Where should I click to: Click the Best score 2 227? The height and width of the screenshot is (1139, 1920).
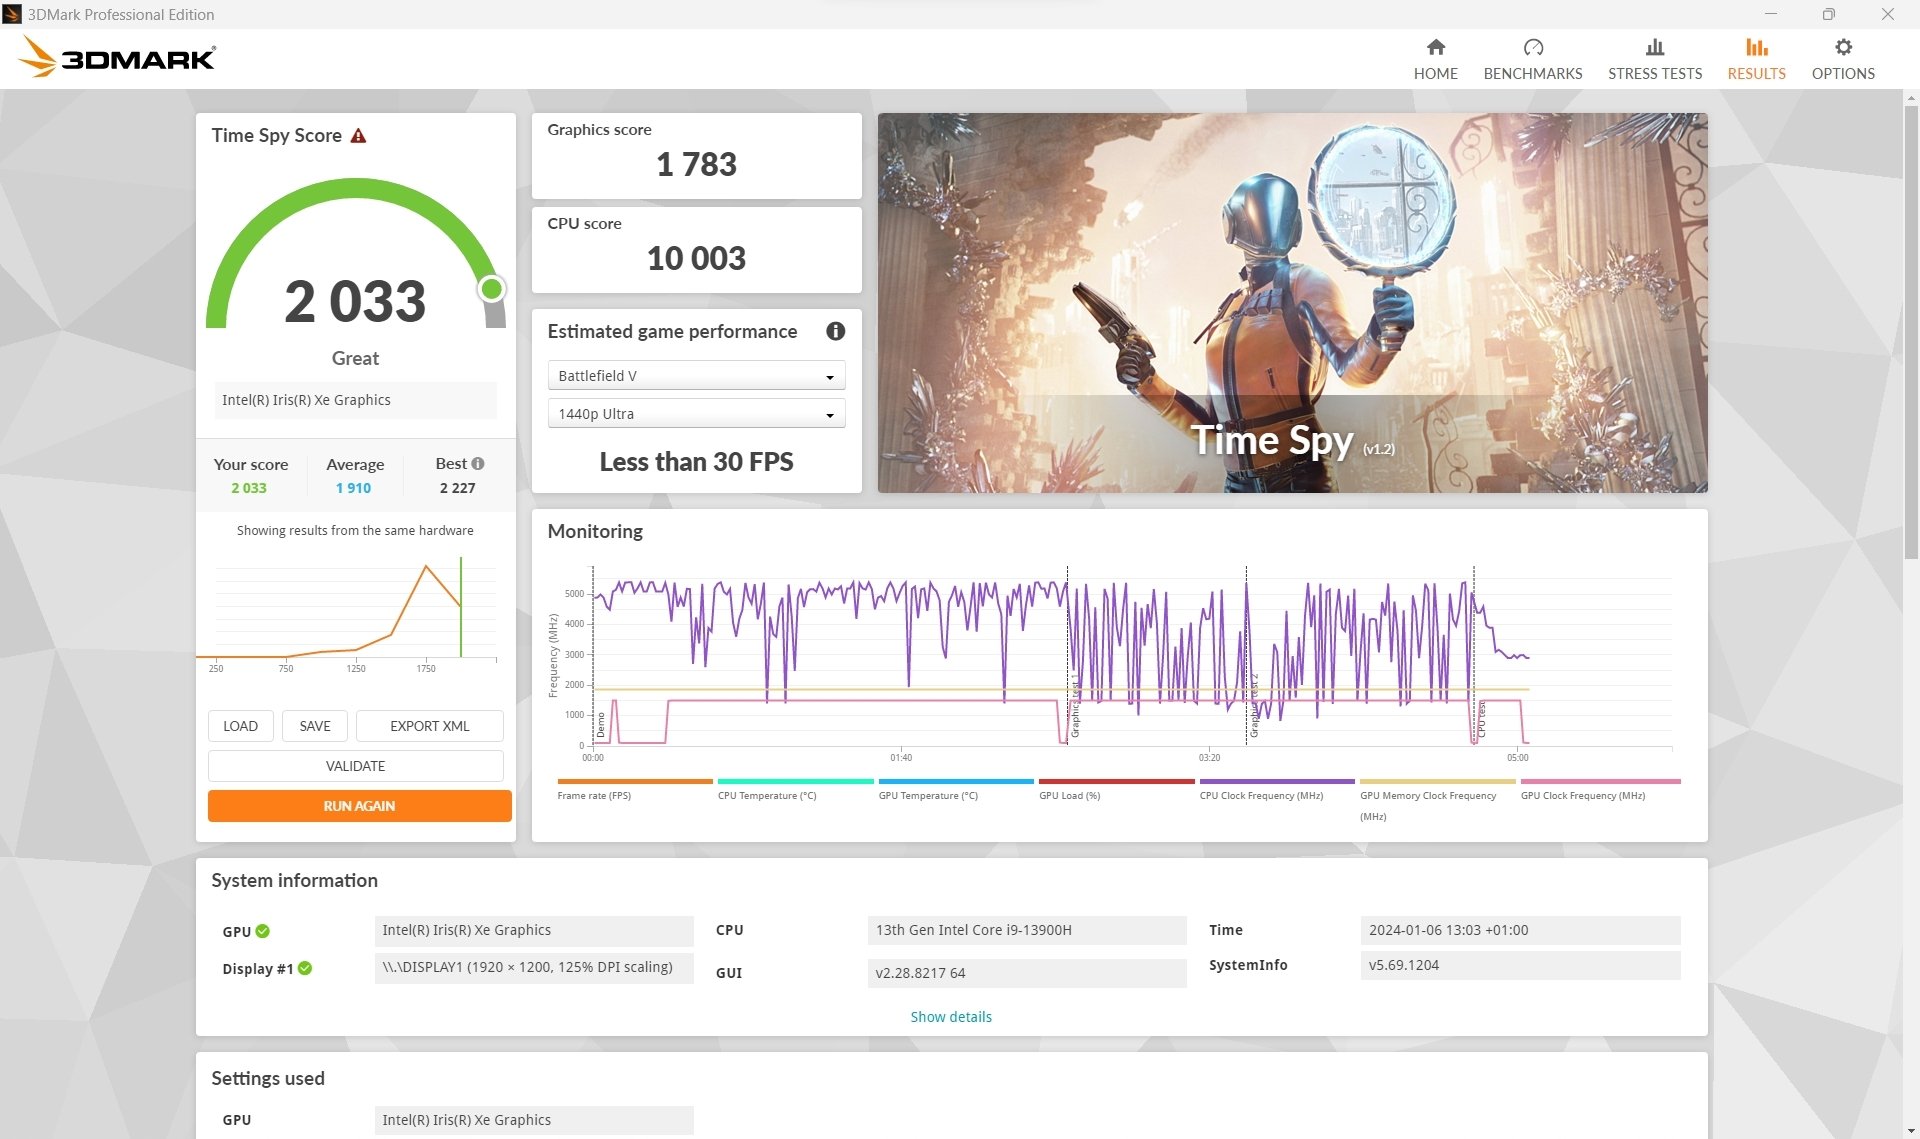pyautogui.click(x=457, y=488)
